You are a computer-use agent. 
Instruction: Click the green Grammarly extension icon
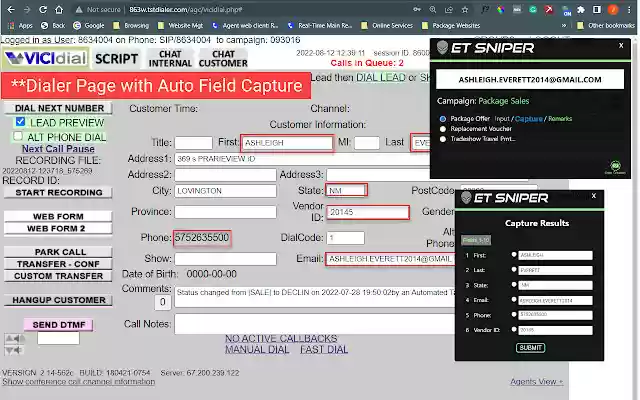click(x=533, y=9)
